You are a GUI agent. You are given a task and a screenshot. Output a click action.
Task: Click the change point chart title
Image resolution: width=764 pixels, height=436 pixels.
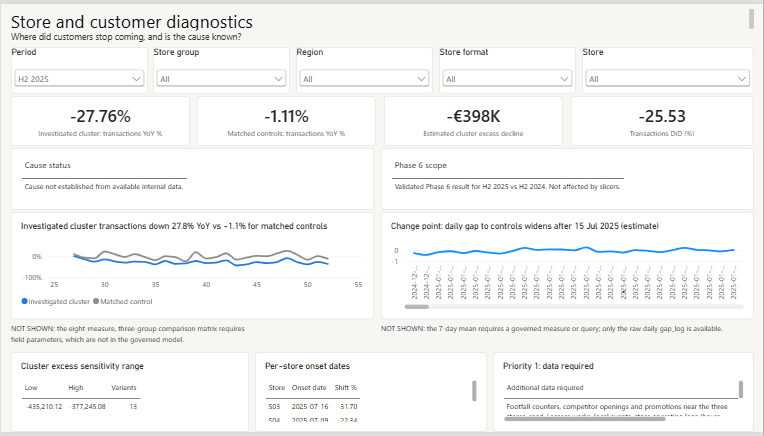pos(525,226)
